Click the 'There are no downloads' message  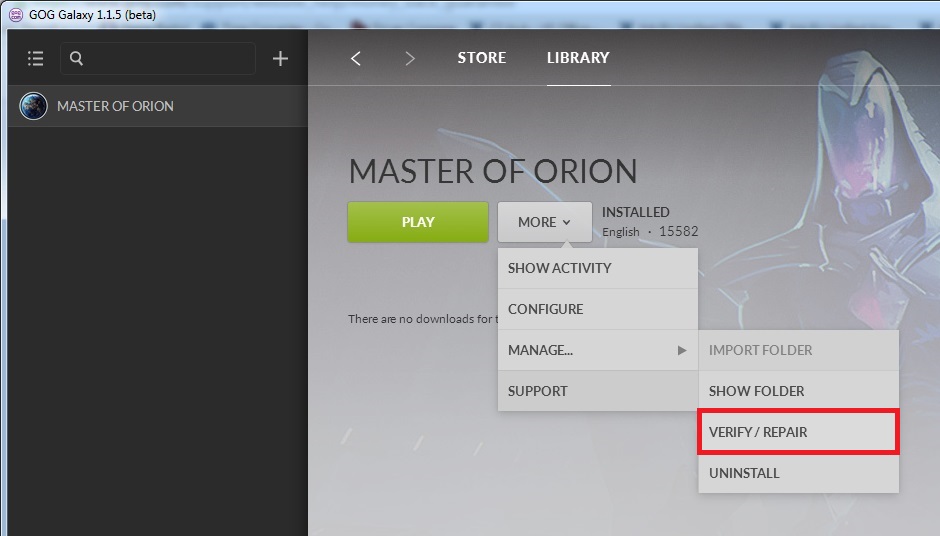(x=423, y=319)
